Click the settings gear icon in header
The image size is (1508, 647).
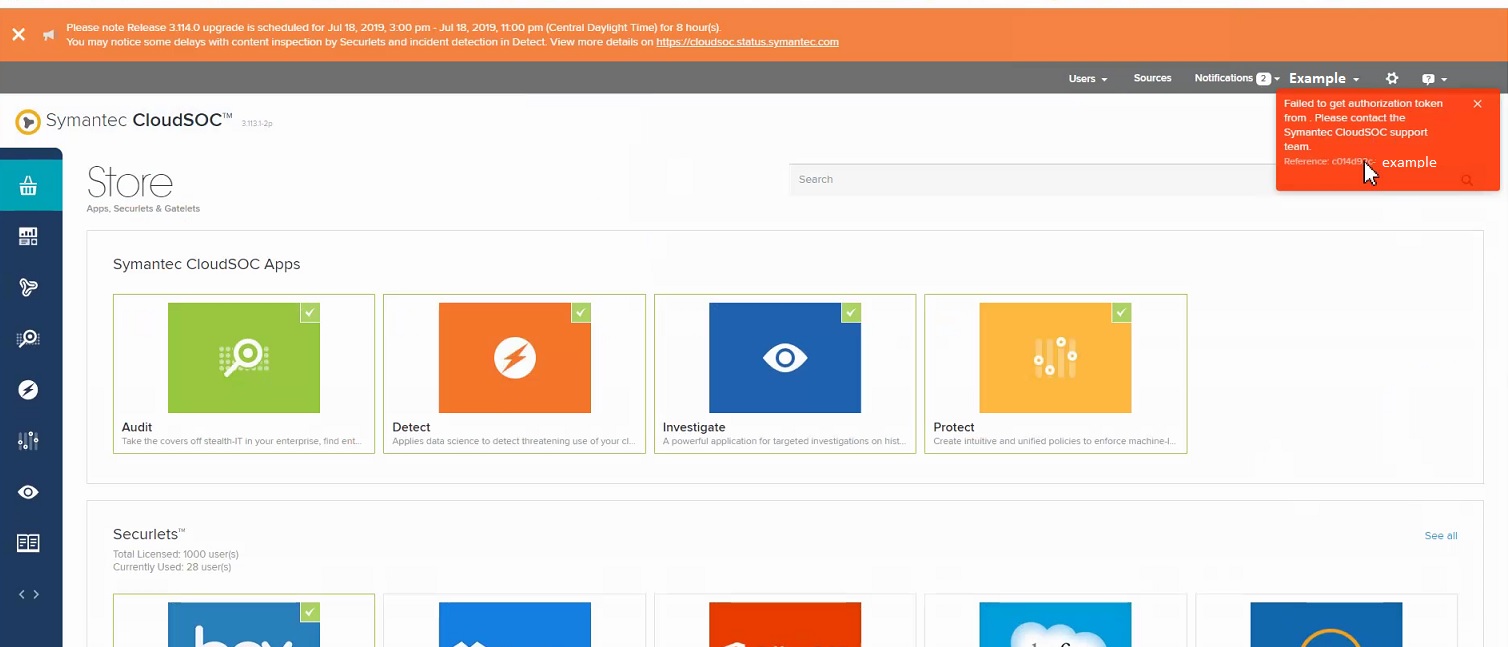pyautogui.click(x=1392, y=78)
